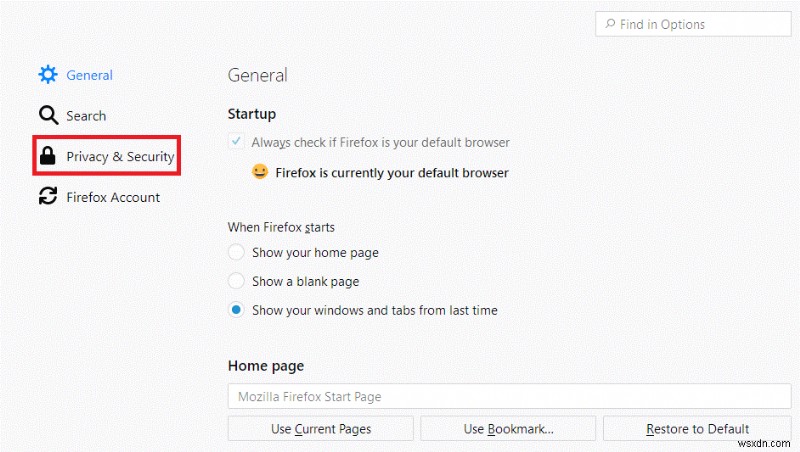Go to Privacy & Security settings
The image size is (800, 452).
pyautogui.click(x=120, y=157)
